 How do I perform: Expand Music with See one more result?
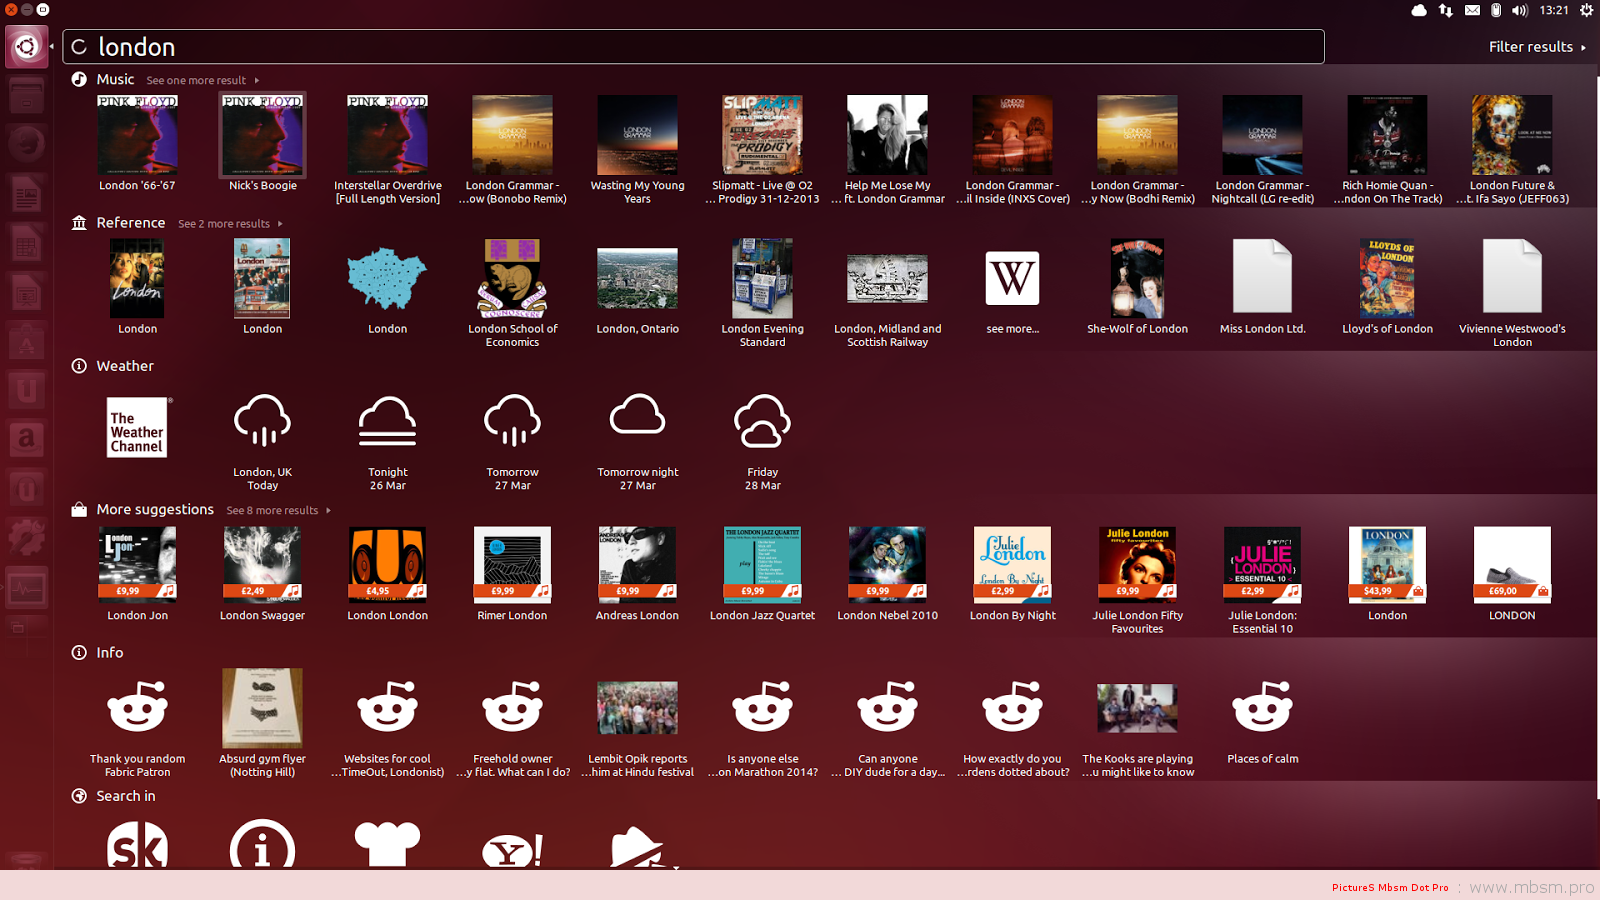point(202,80)
